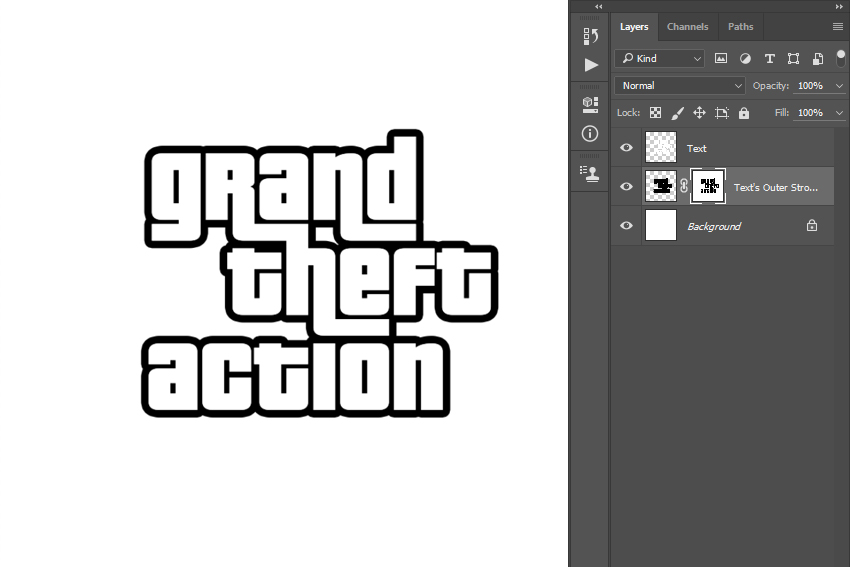Turn layer filtering on or off
This screenshot has height=567, width=850.
[x=841, y=58]
